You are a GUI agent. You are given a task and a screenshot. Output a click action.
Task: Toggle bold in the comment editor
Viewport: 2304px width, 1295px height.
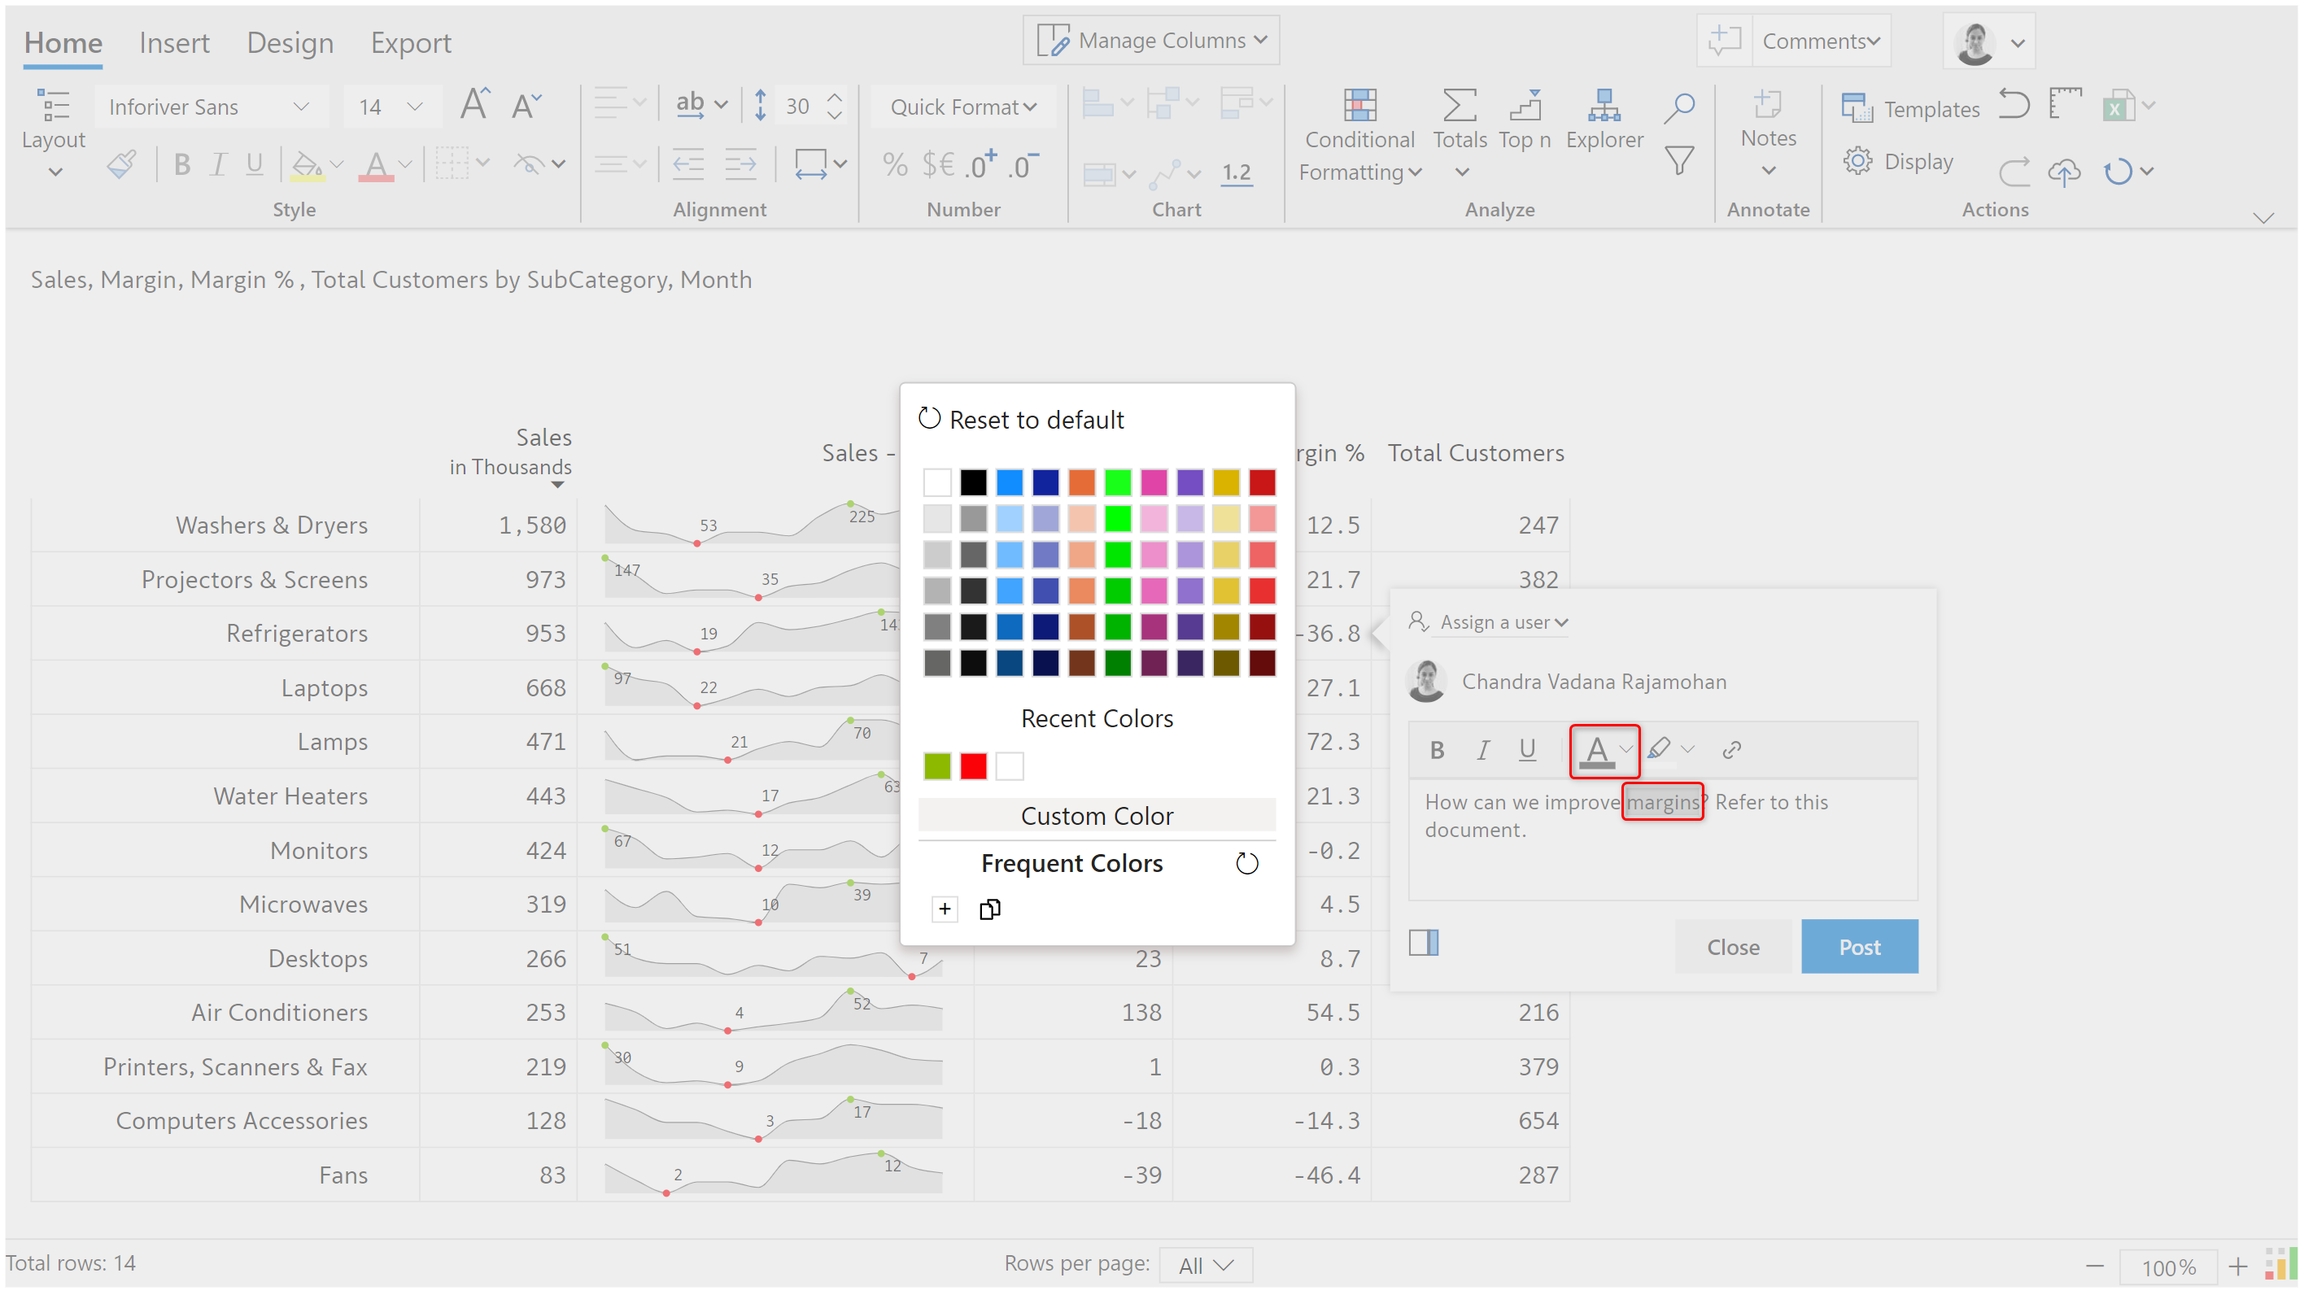tap(1437, 749)
